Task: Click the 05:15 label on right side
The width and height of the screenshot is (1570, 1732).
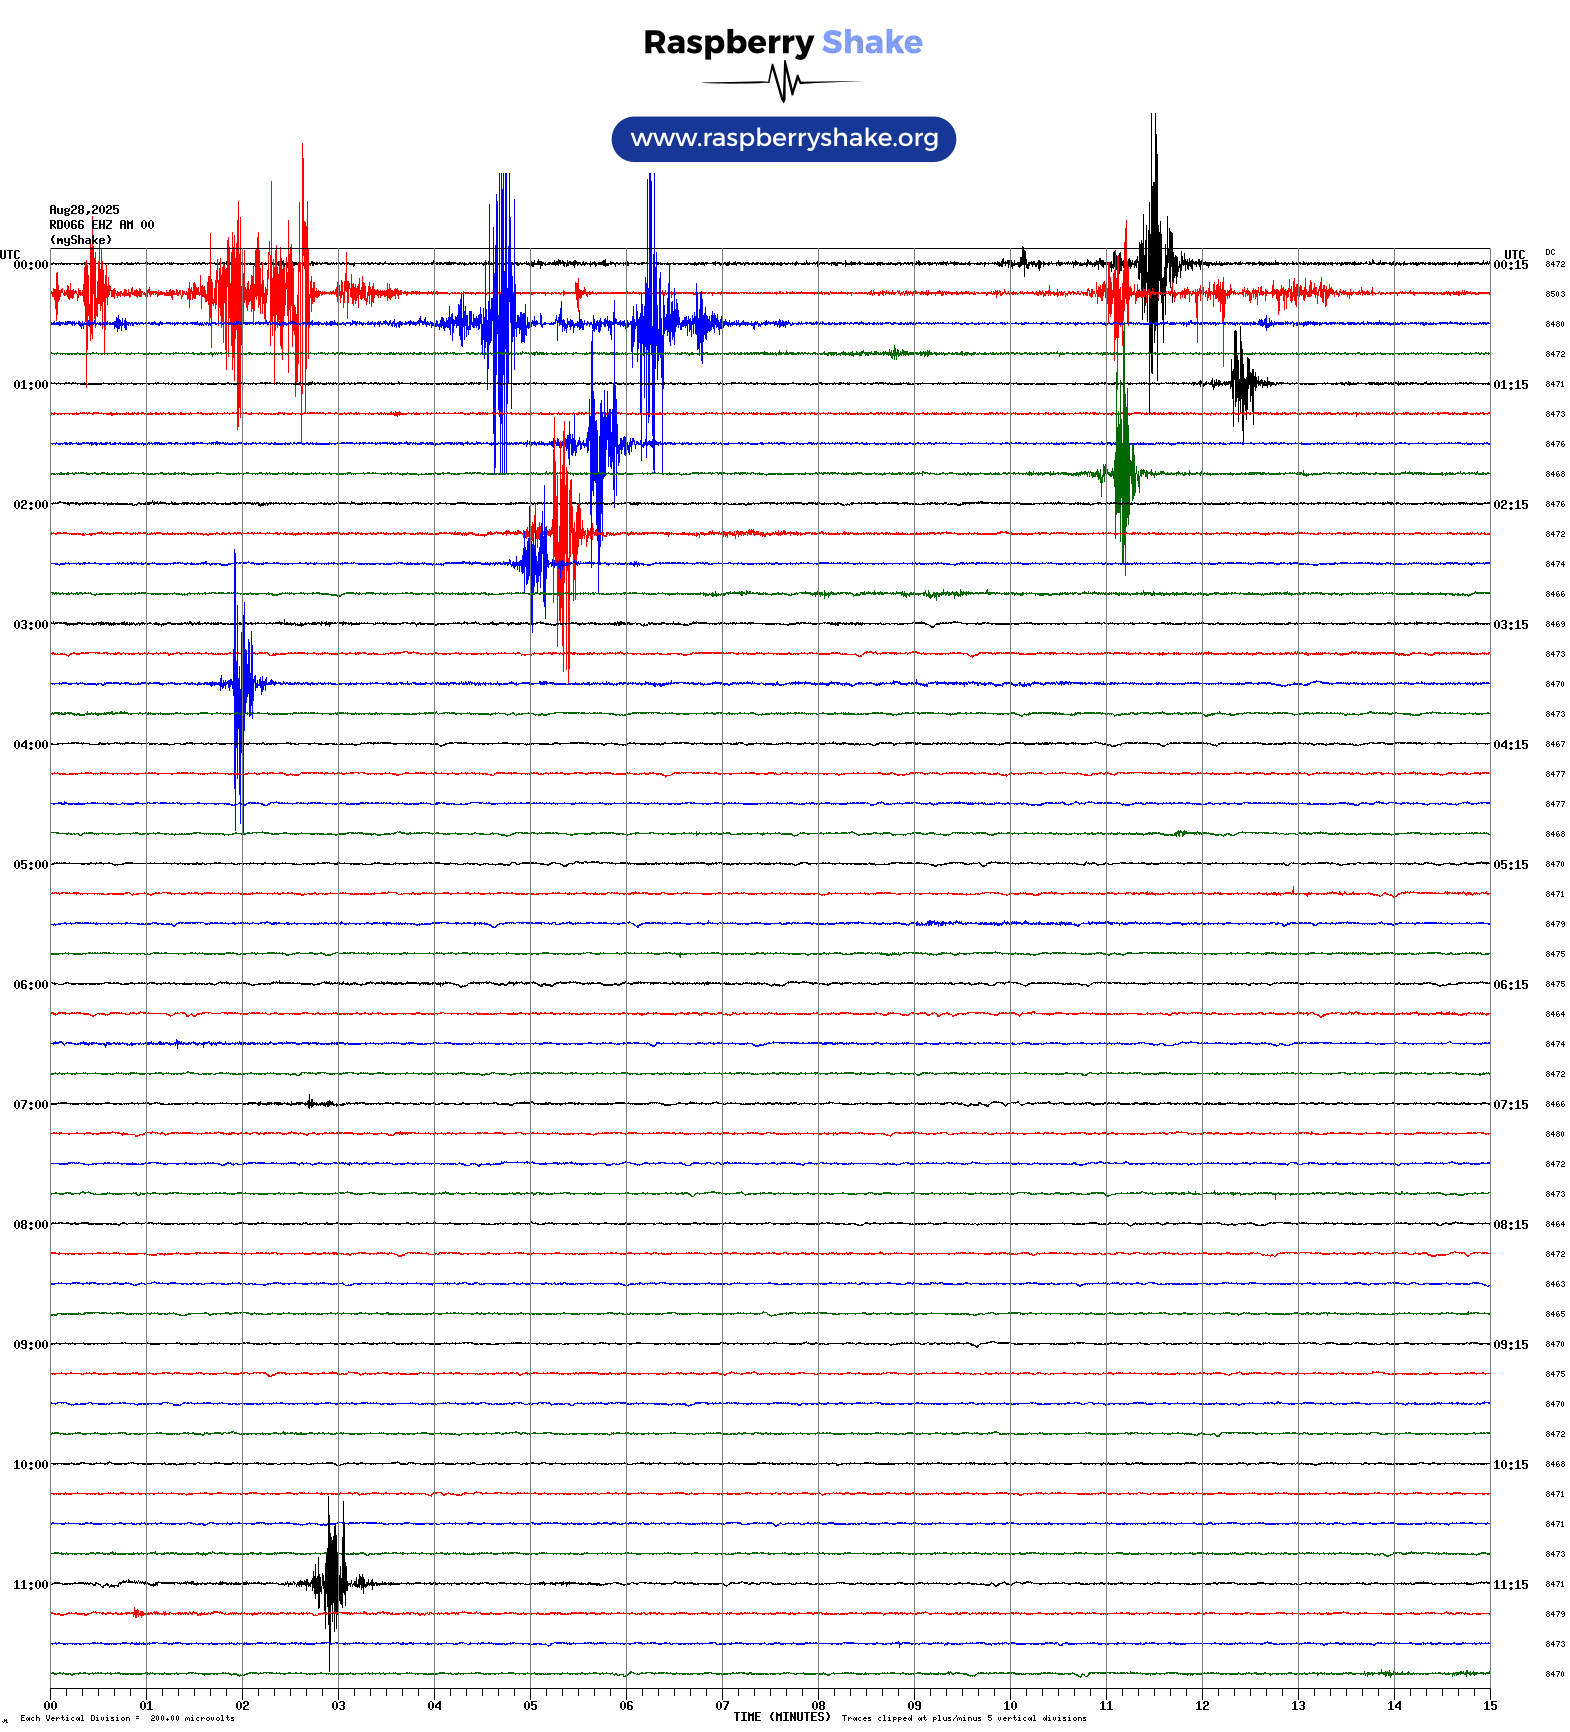Action: 1510,865
